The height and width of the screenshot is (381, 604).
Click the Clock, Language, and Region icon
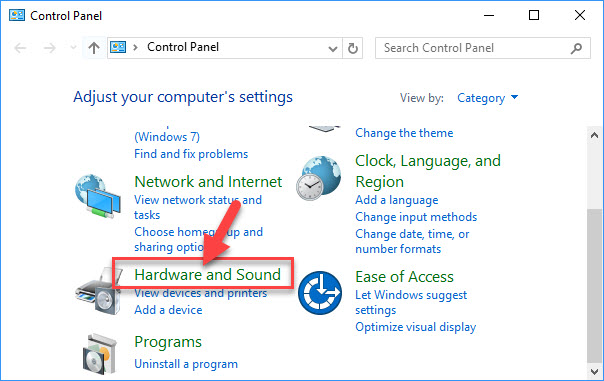click(x=319, y=178)
